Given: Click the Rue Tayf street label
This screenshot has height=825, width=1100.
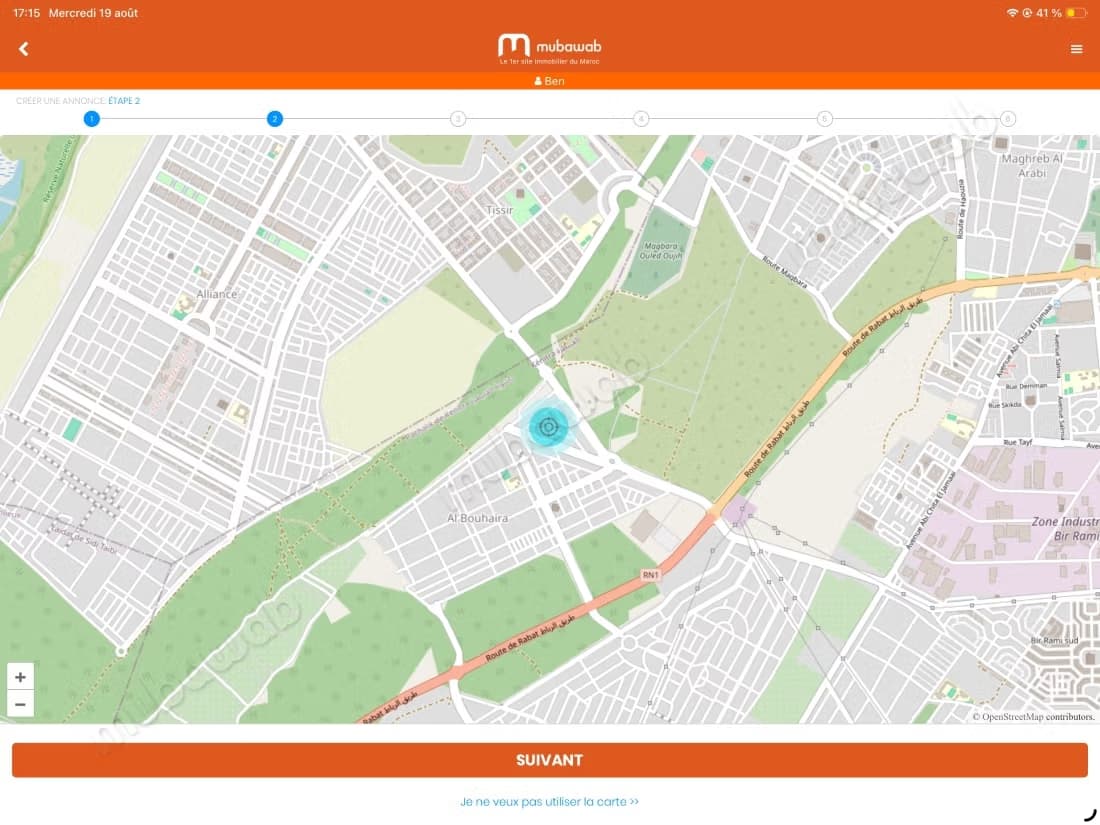Looking at the screenshot, I should pyautogui.click(x=1018, y=442).
